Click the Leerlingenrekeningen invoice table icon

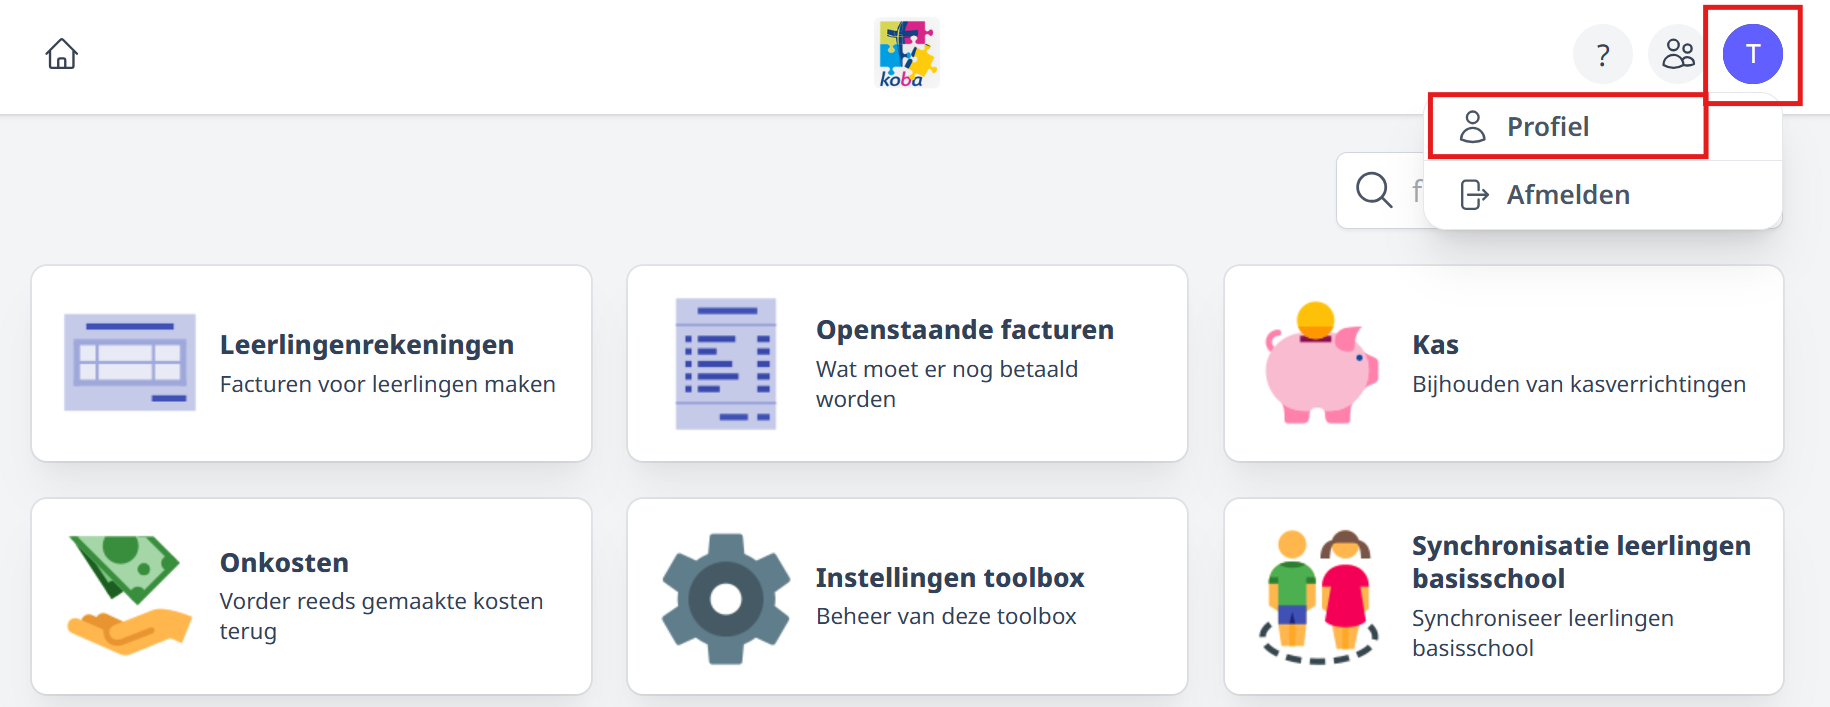130,363
